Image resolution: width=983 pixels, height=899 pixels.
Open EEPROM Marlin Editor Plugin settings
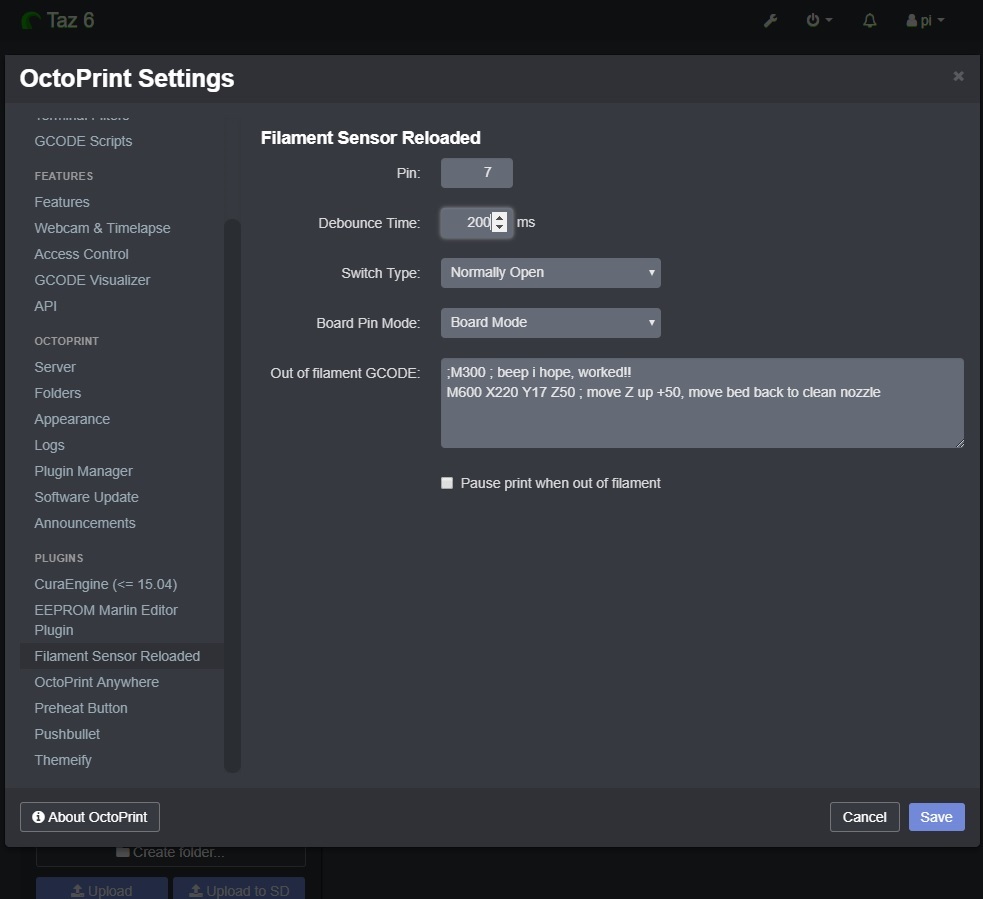click(106, 620)
